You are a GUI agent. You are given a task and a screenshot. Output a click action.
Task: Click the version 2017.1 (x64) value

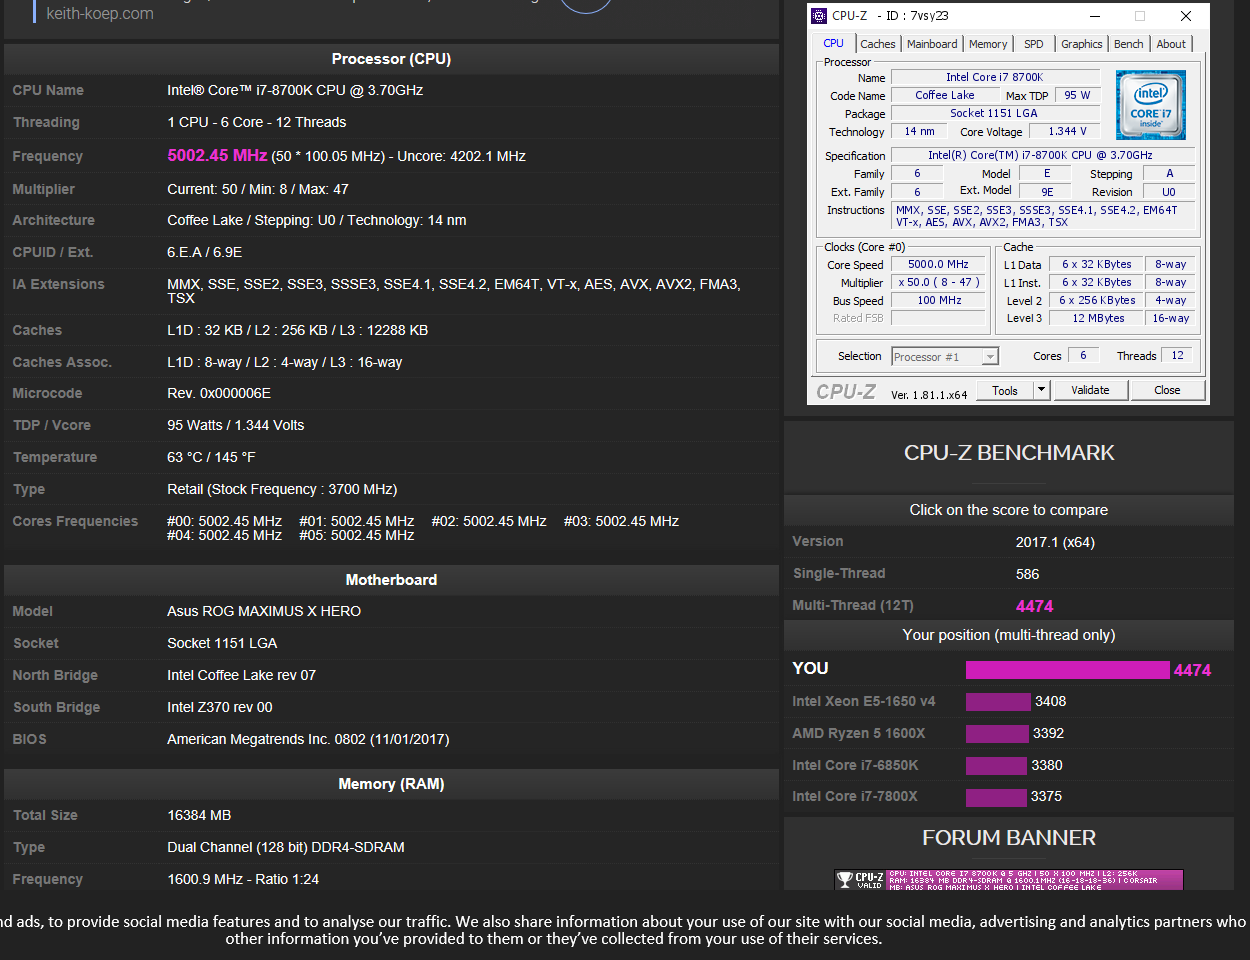click(1055, 542)
